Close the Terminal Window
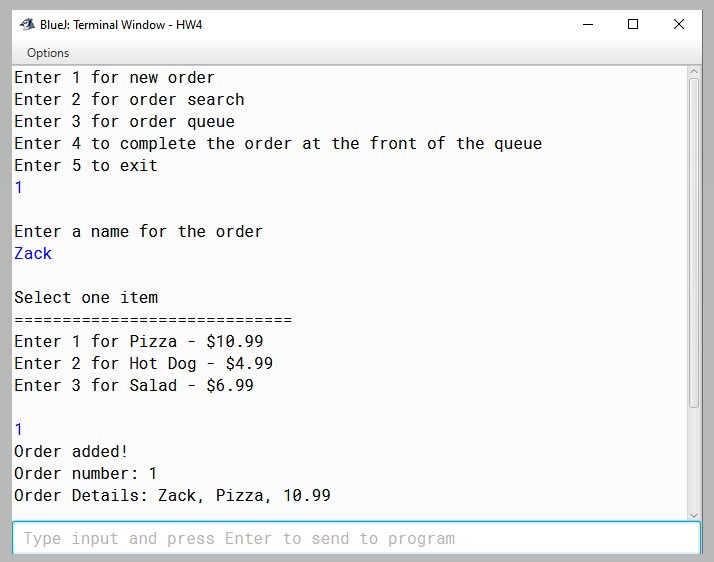714x562 pixels. (x=678, y=24)
